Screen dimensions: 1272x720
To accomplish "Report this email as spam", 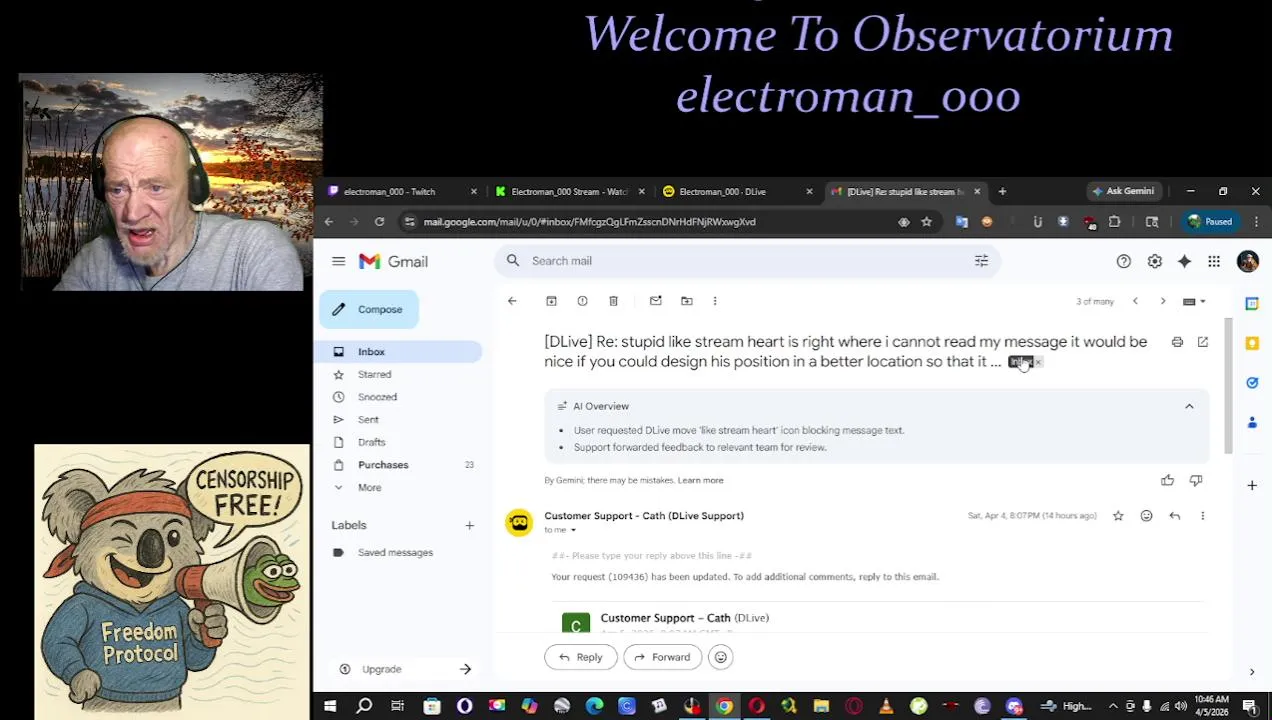I will (x=582, y=301).
